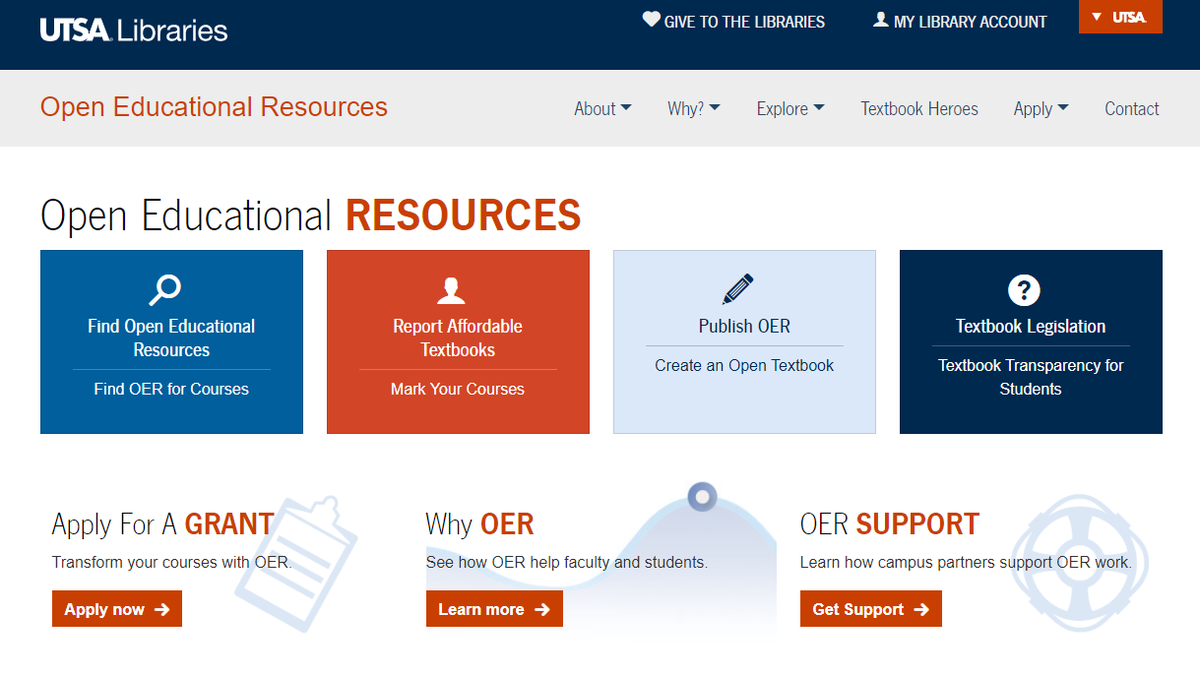Click the person silhouette icon on Report Affordable Textbooks
Viewport: 1200px width, 675px height.
tap(451, 291)
